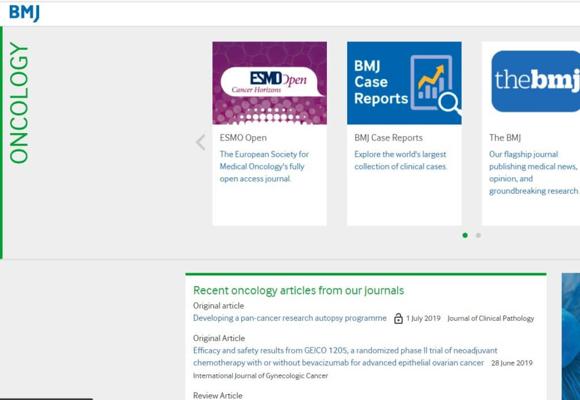The width and height of the screenshot is (580, 400).
Task: Click the 'Review Article' label
Action: 218,395
